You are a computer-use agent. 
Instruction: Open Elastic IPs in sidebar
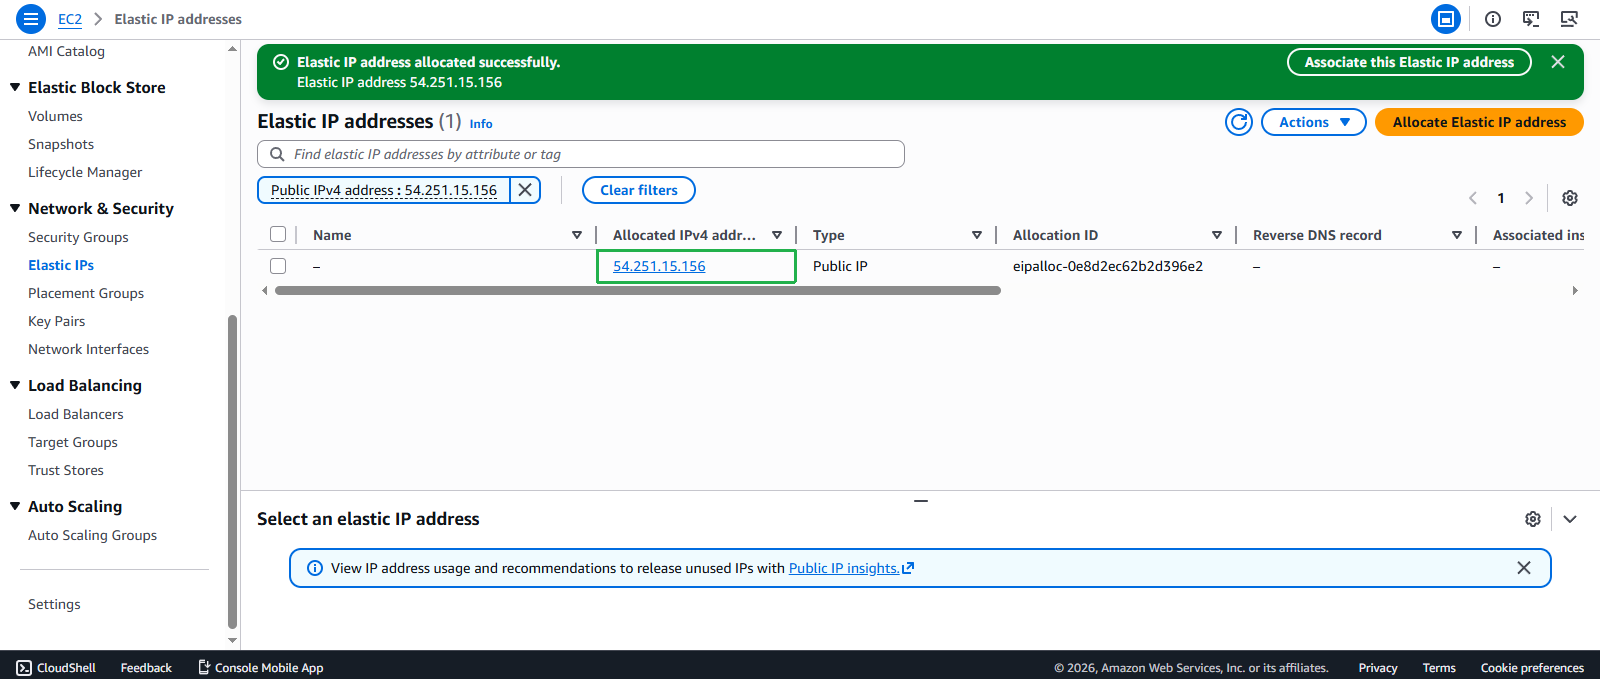pyautogui.click(x=61, y=265)
